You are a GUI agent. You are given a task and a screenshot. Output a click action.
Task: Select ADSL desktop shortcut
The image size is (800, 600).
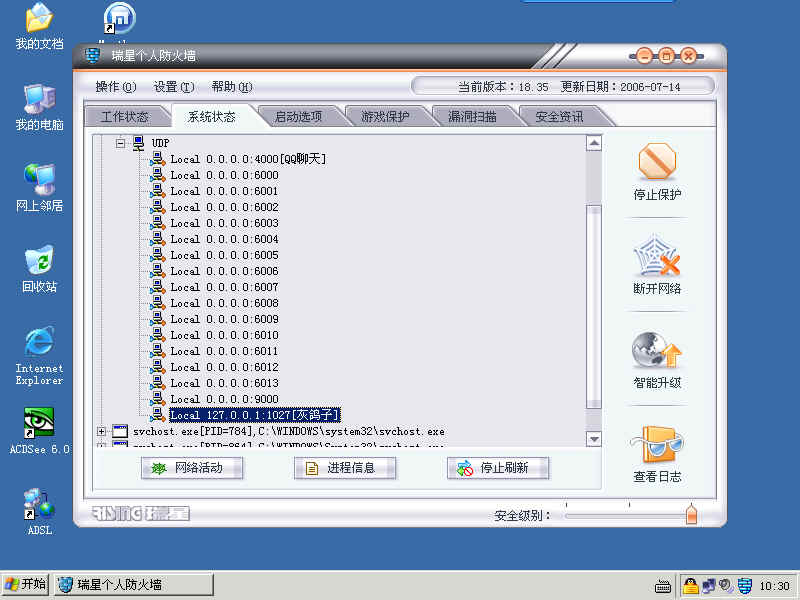[x=39, y=512]
